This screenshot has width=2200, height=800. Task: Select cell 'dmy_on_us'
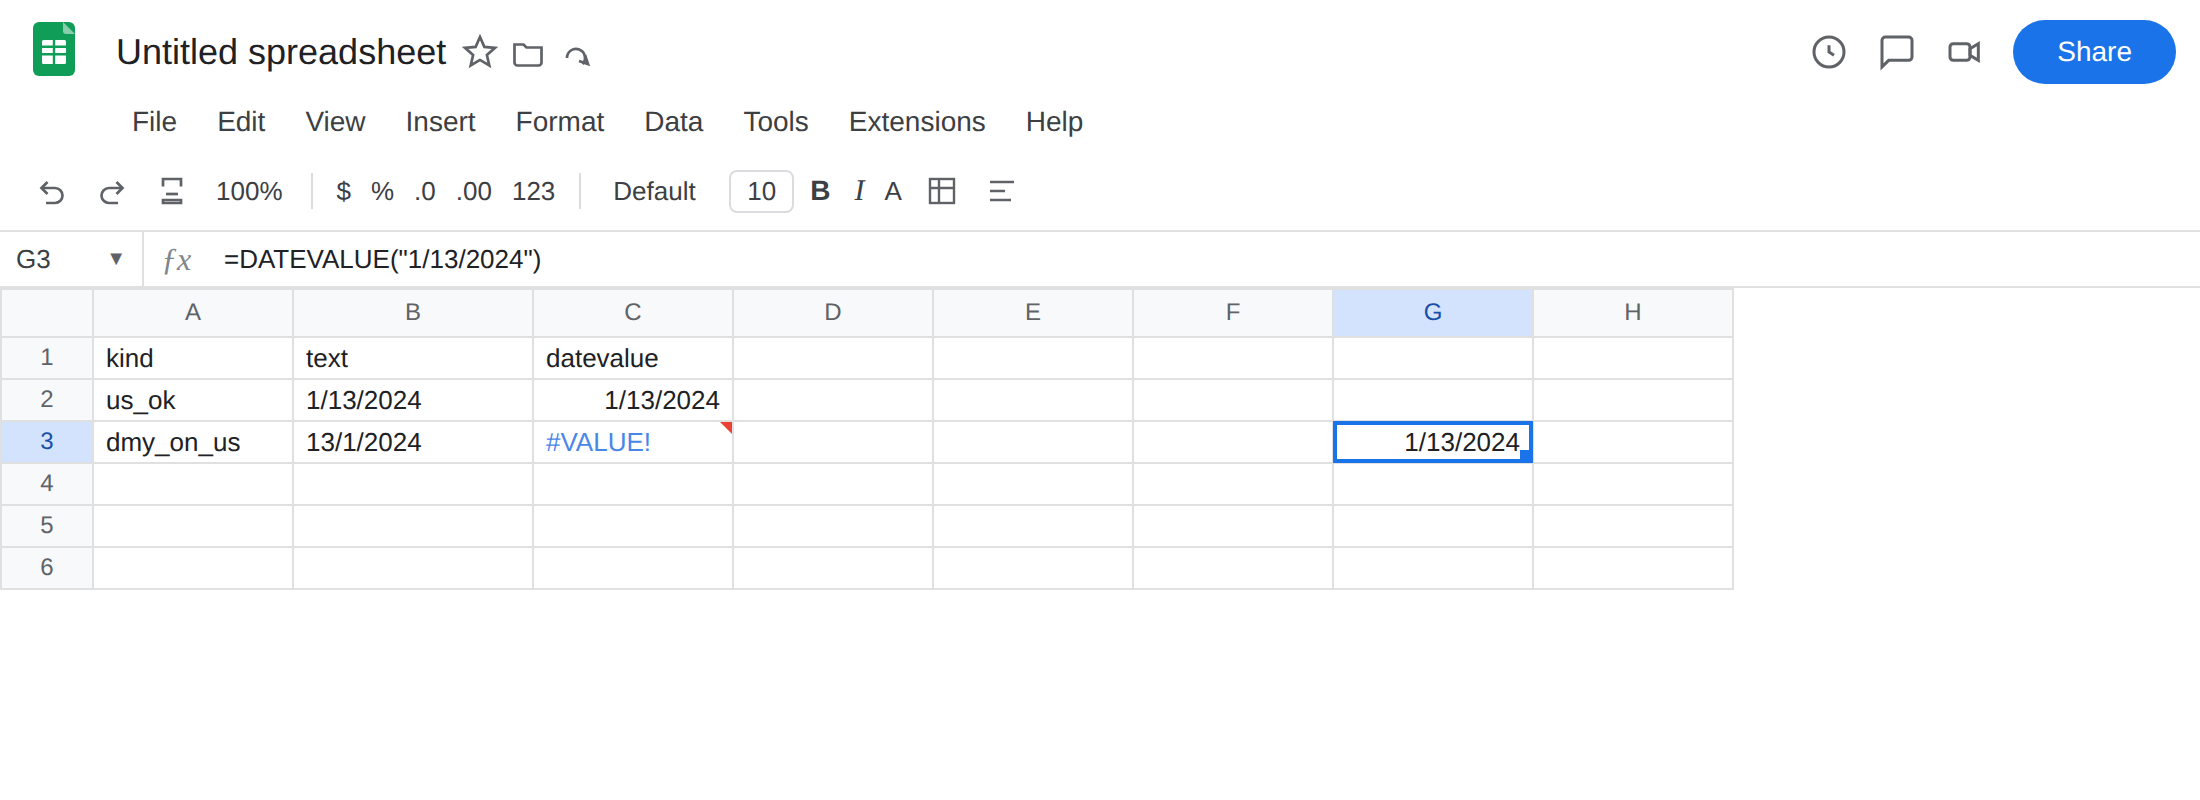pos(193,442)
